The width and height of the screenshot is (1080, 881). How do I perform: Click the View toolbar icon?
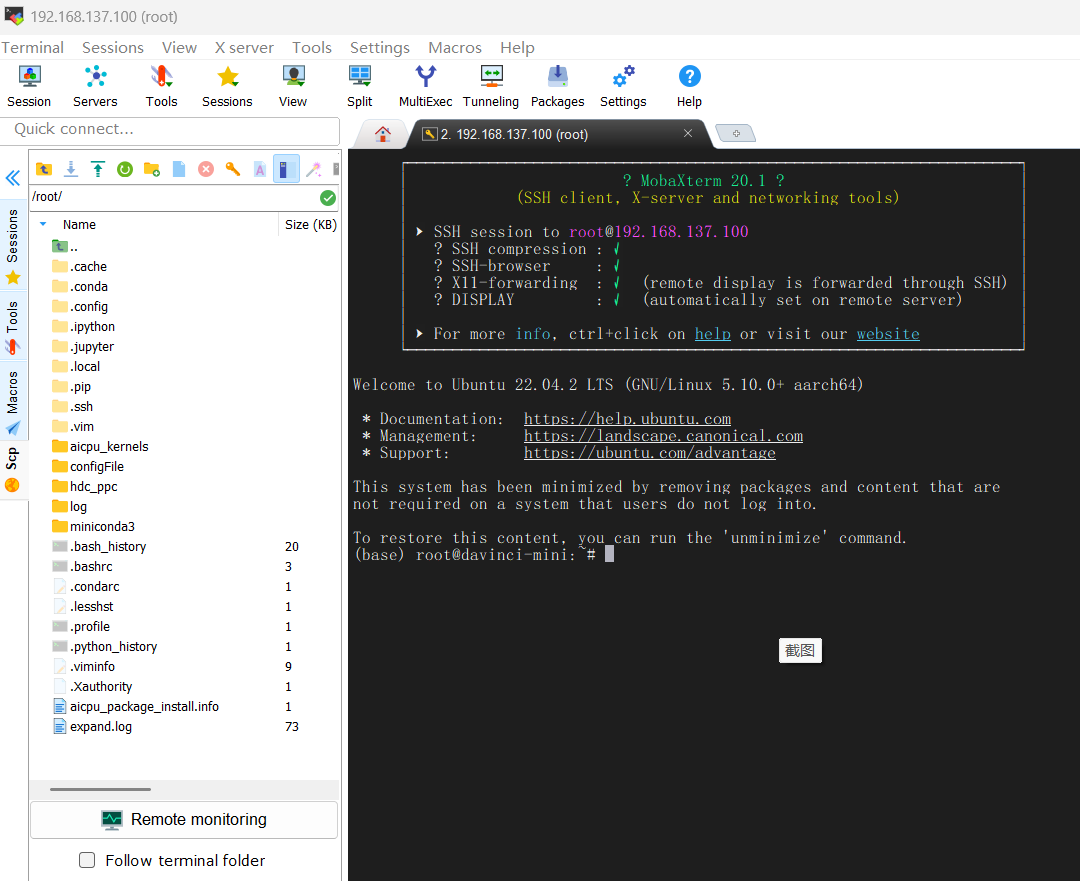293,87
